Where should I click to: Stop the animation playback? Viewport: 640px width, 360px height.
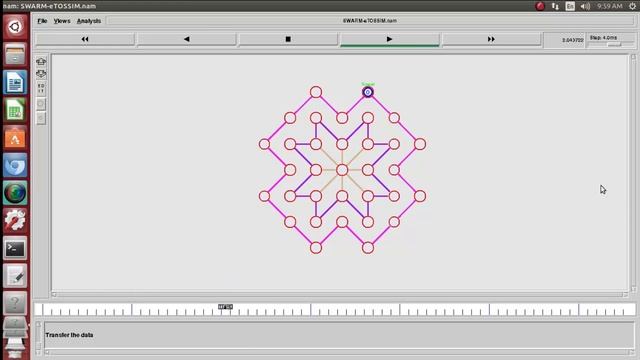(x=288, y=39)
